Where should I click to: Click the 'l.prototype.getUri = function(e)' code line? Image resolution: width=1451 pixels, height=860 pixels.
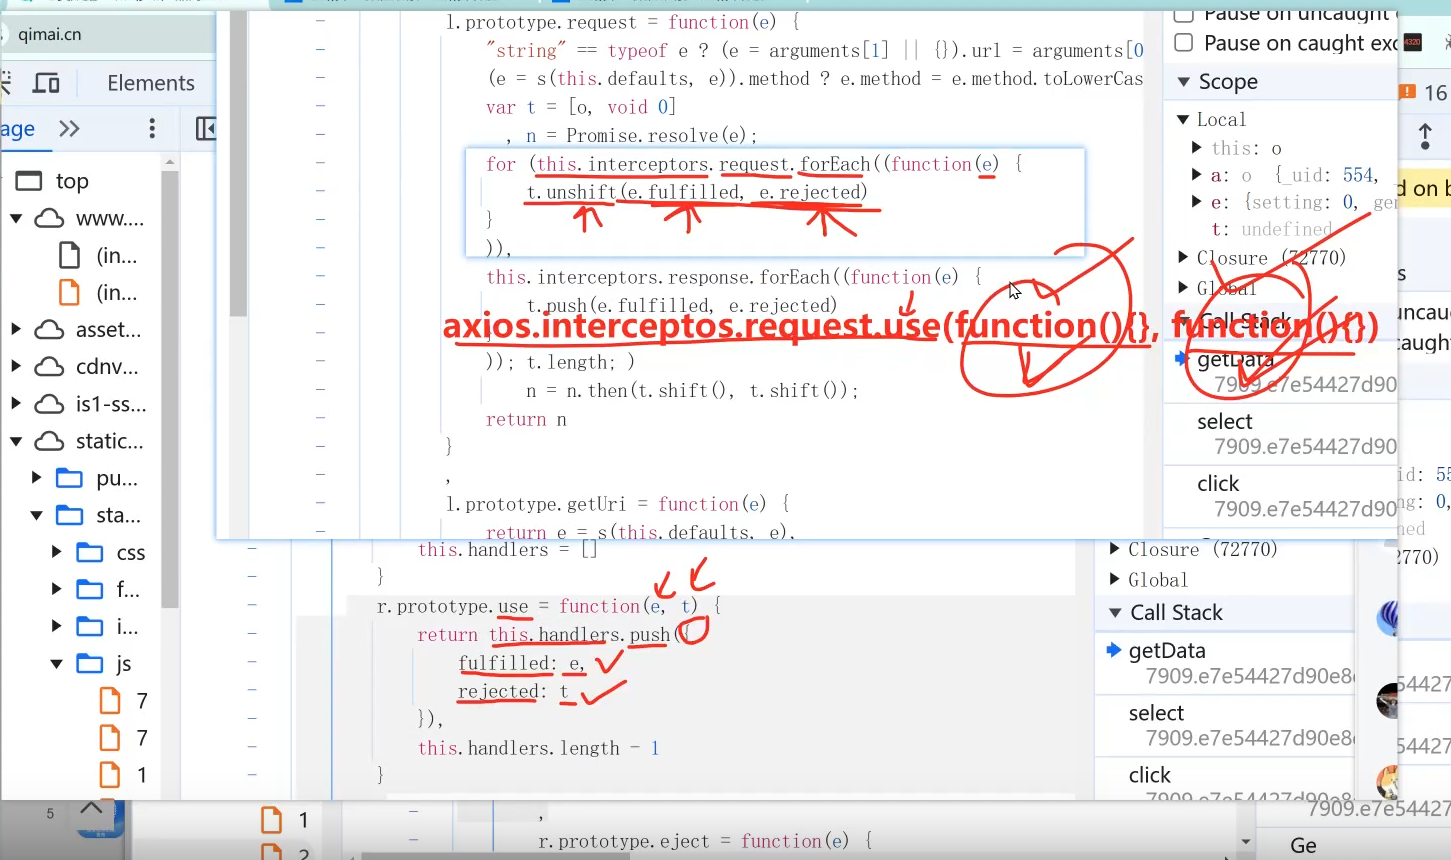point(619,504)
